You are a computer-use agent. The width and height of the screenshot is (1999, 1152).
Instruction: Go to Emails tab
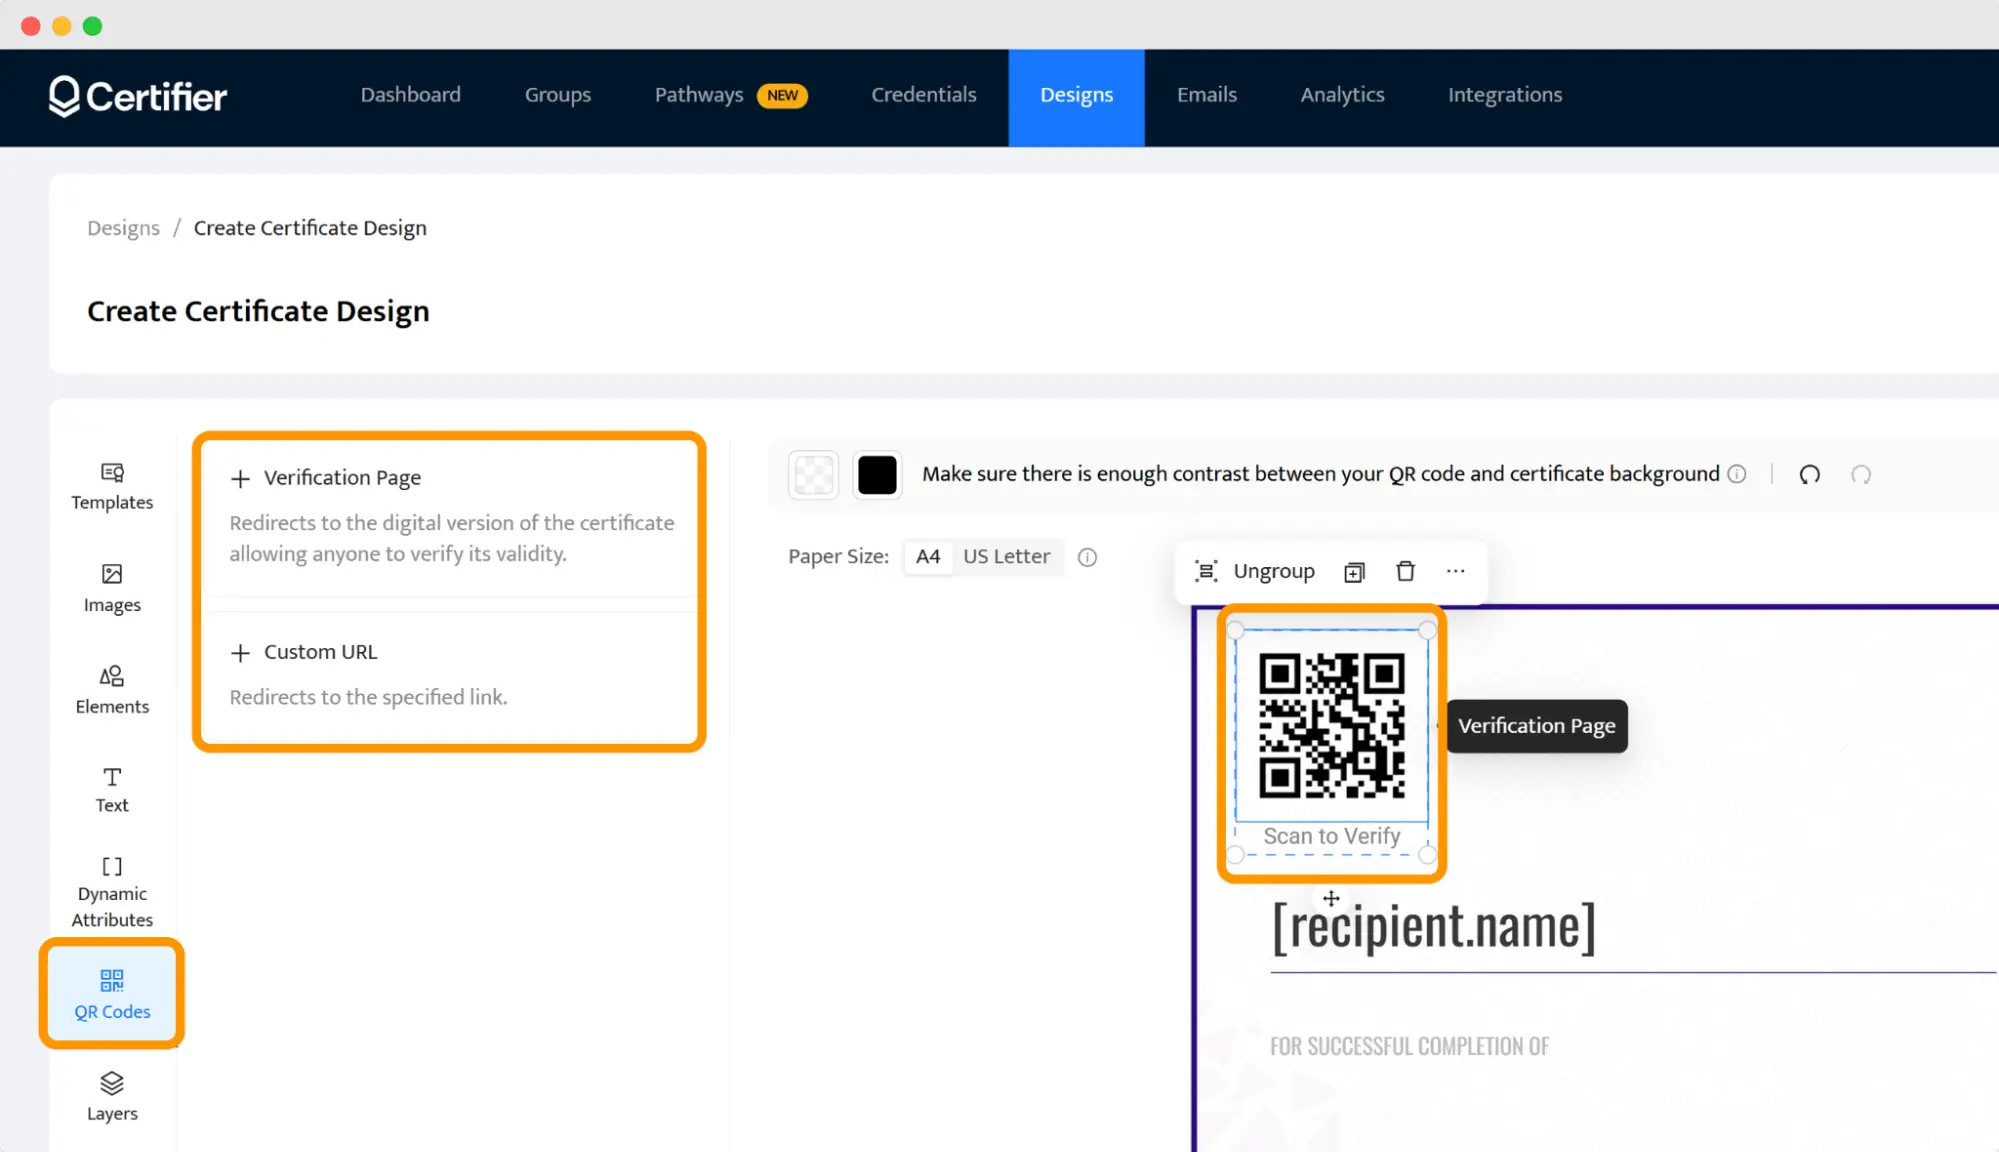click(x=1206, y=95)
